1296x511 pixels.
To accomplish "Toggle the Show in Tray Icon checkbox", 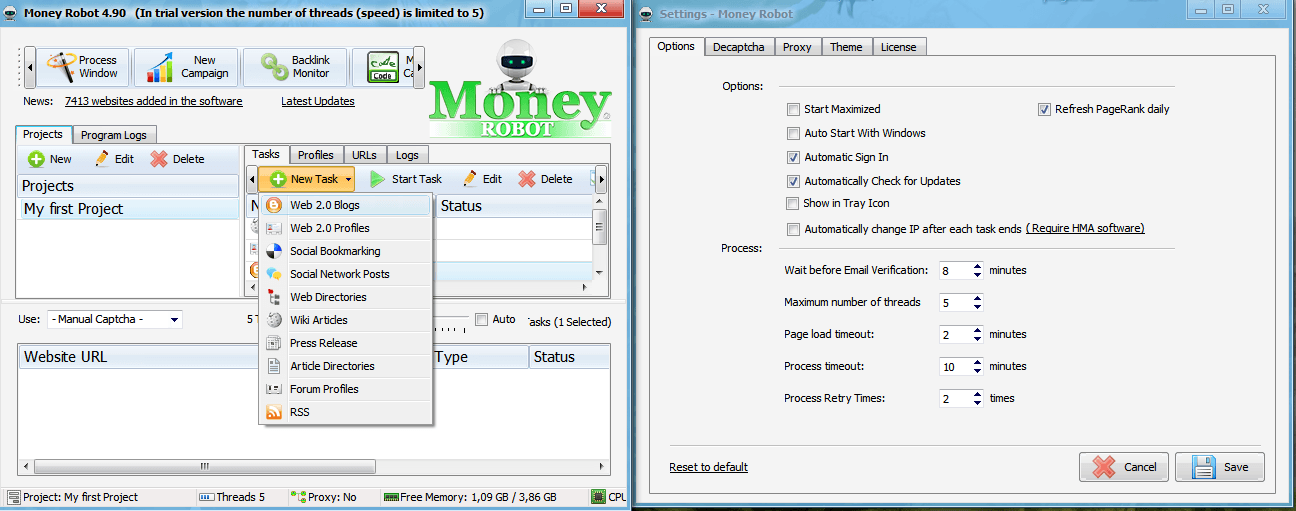I will (x=794, y=203).
